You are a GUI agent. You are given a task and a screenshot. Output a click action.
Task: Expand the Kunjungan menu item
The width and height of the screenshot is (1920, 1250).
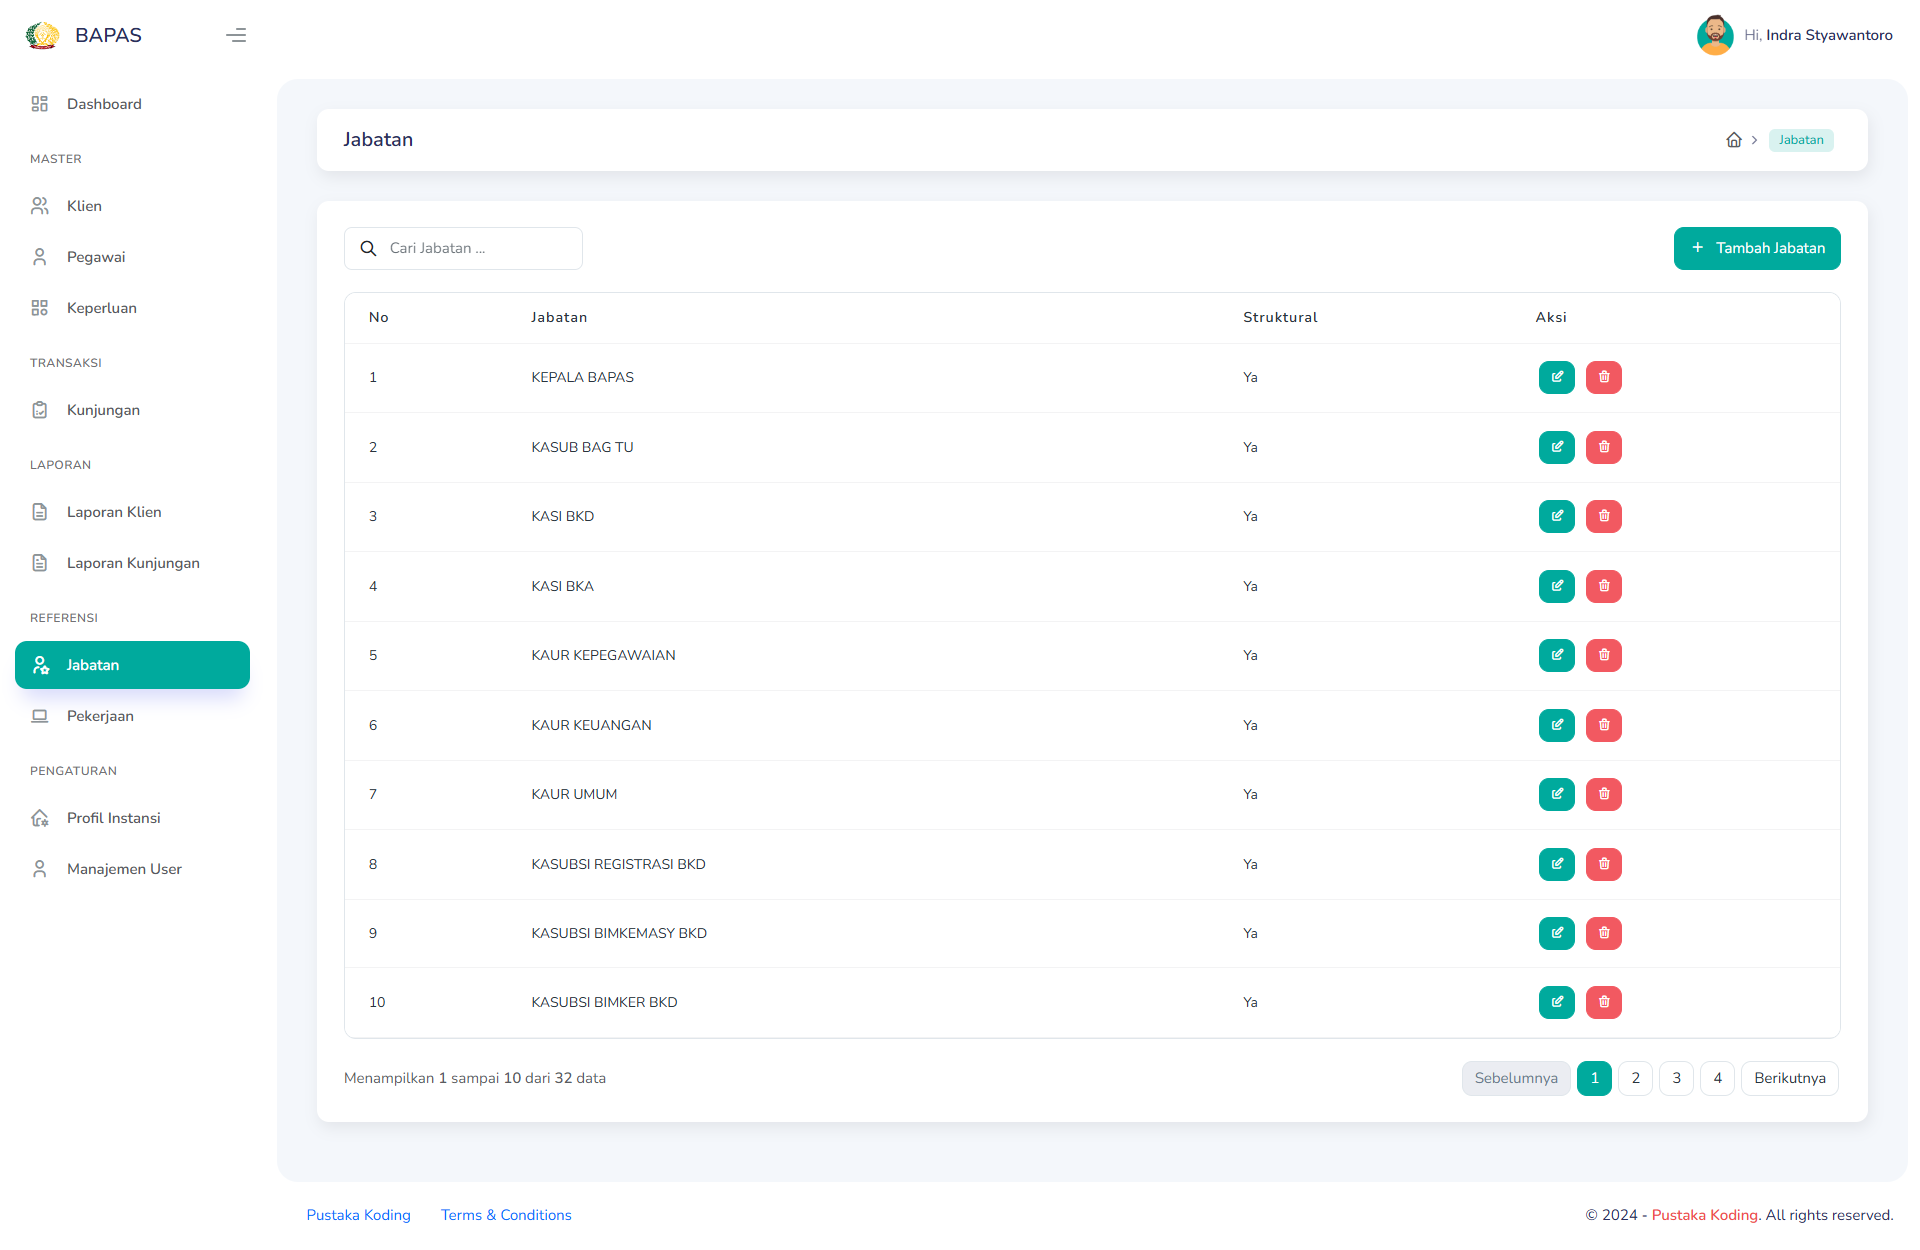tap(105, 409)
